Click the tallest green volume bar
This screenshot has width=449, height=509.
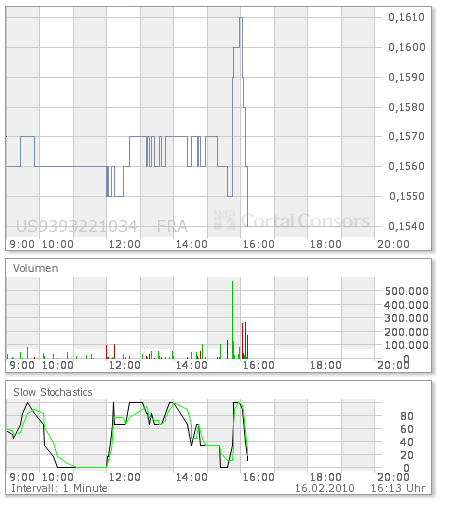tap(232, 320)
